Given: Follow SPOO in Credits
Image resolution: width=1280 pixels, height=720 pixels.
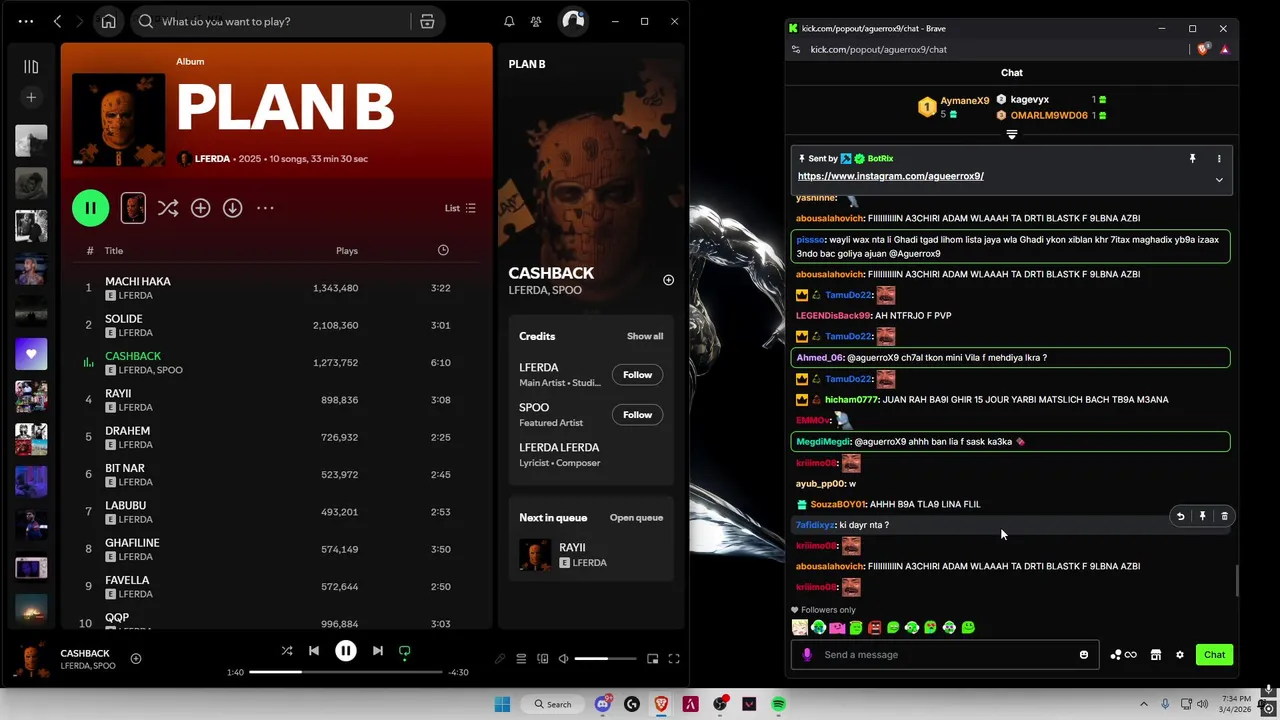Looking at the screenshot, I should pos(637,415).
